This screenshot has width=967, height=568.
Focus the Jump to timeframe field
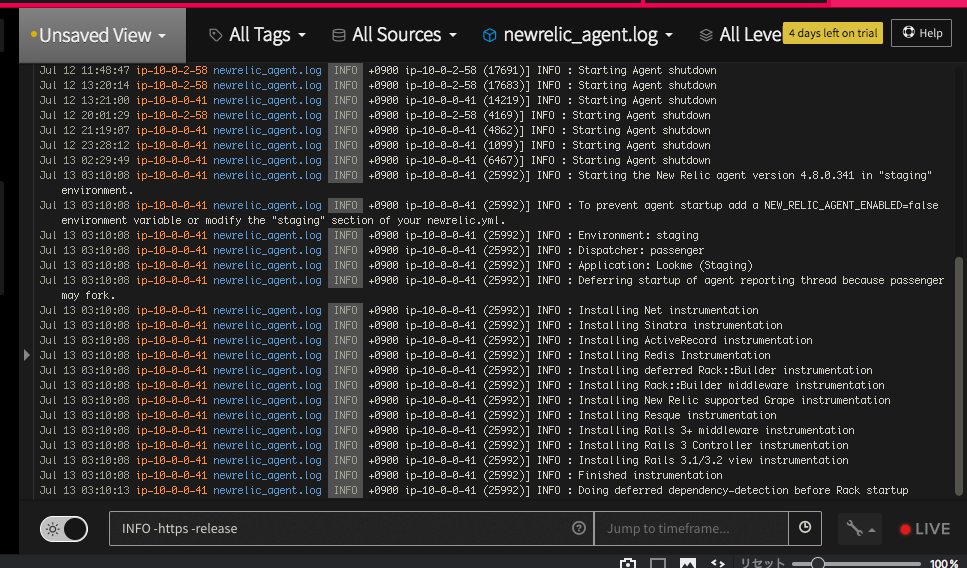click(691, 529)
